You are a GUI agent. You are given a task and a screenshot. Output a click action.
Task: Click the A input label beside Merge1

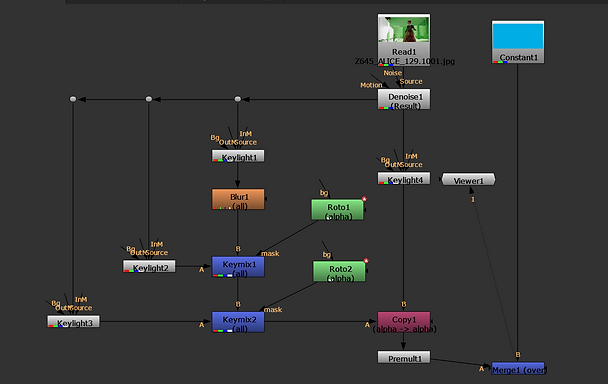point(481,369)
